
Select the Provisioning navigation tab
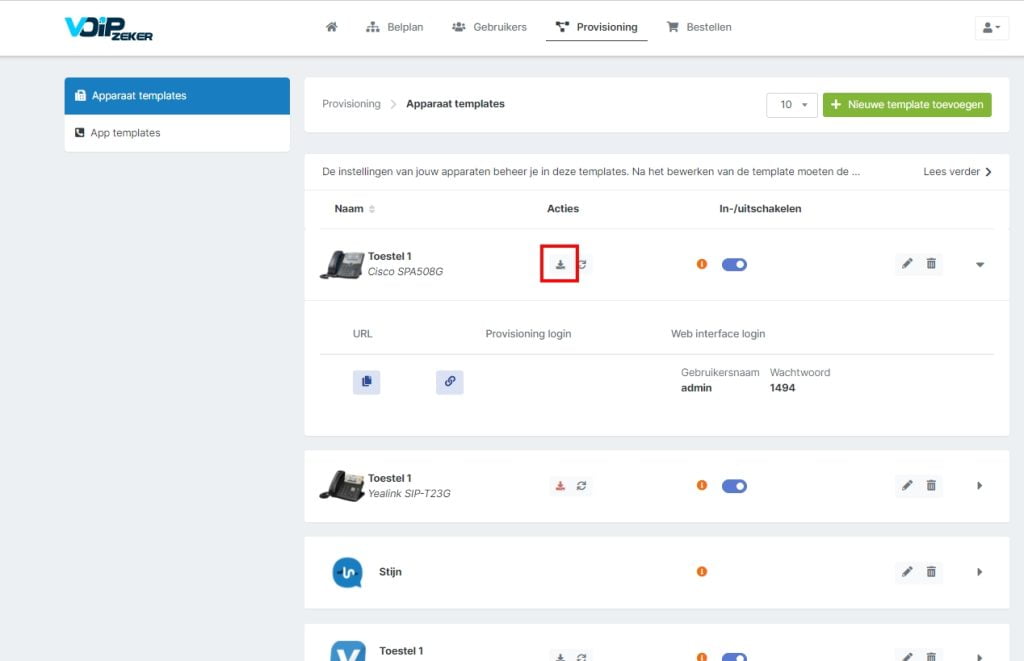pos(596,27)
